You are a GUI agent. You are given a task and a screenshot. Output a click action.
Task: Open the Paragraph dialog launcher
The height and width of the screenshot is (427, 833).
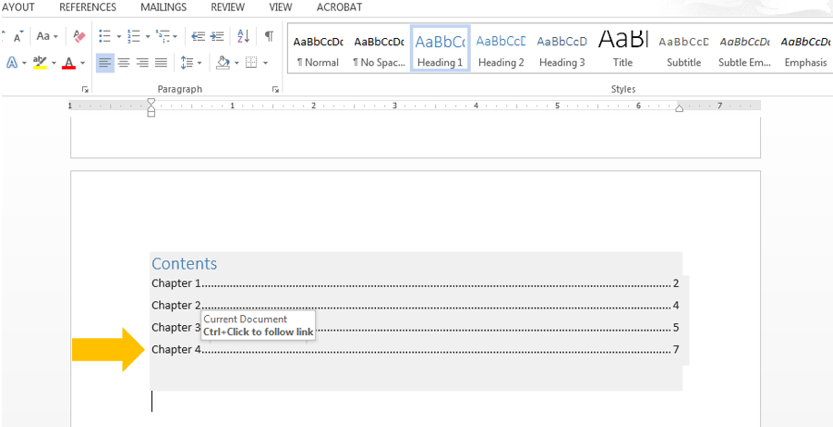(275, 90)
